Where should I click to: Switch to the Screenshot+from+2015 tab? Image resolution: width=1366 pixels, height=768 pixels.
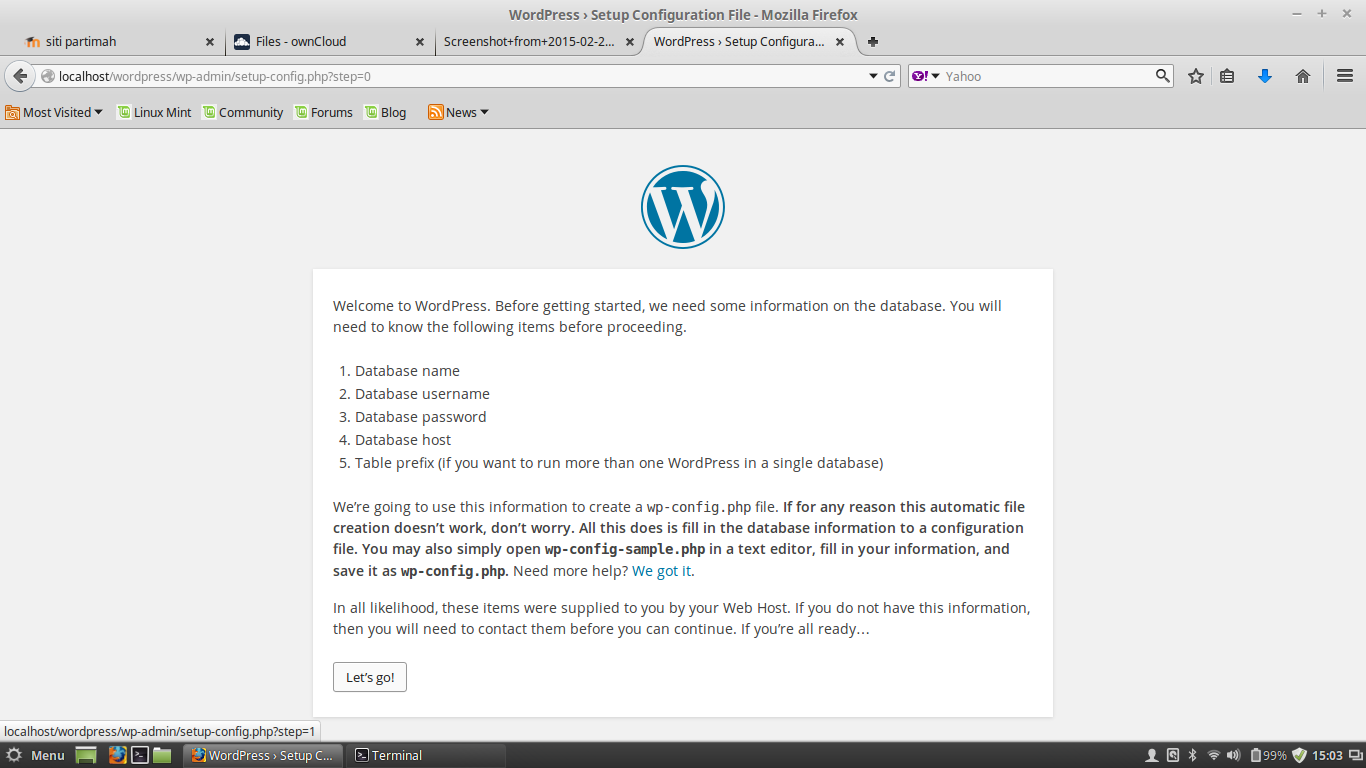[540, 42]
